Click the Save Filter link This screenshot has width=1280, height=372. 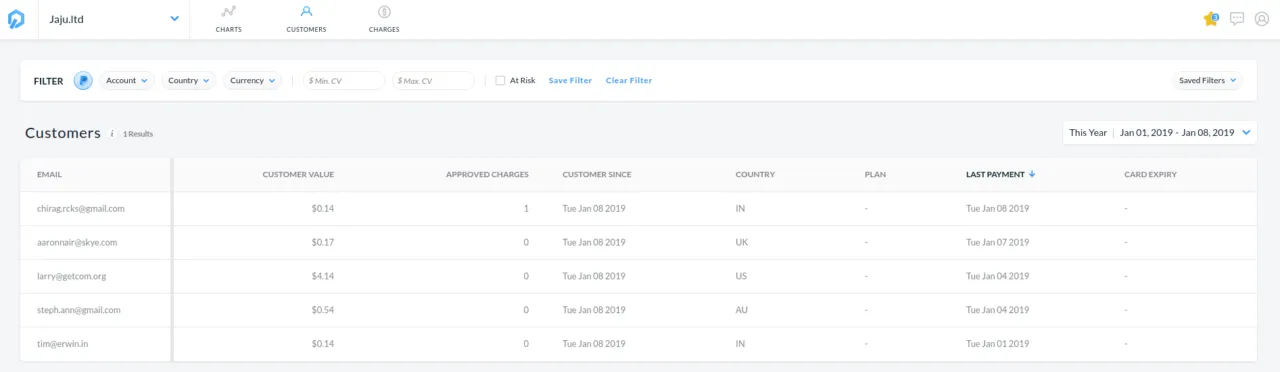tap(570, 81)
